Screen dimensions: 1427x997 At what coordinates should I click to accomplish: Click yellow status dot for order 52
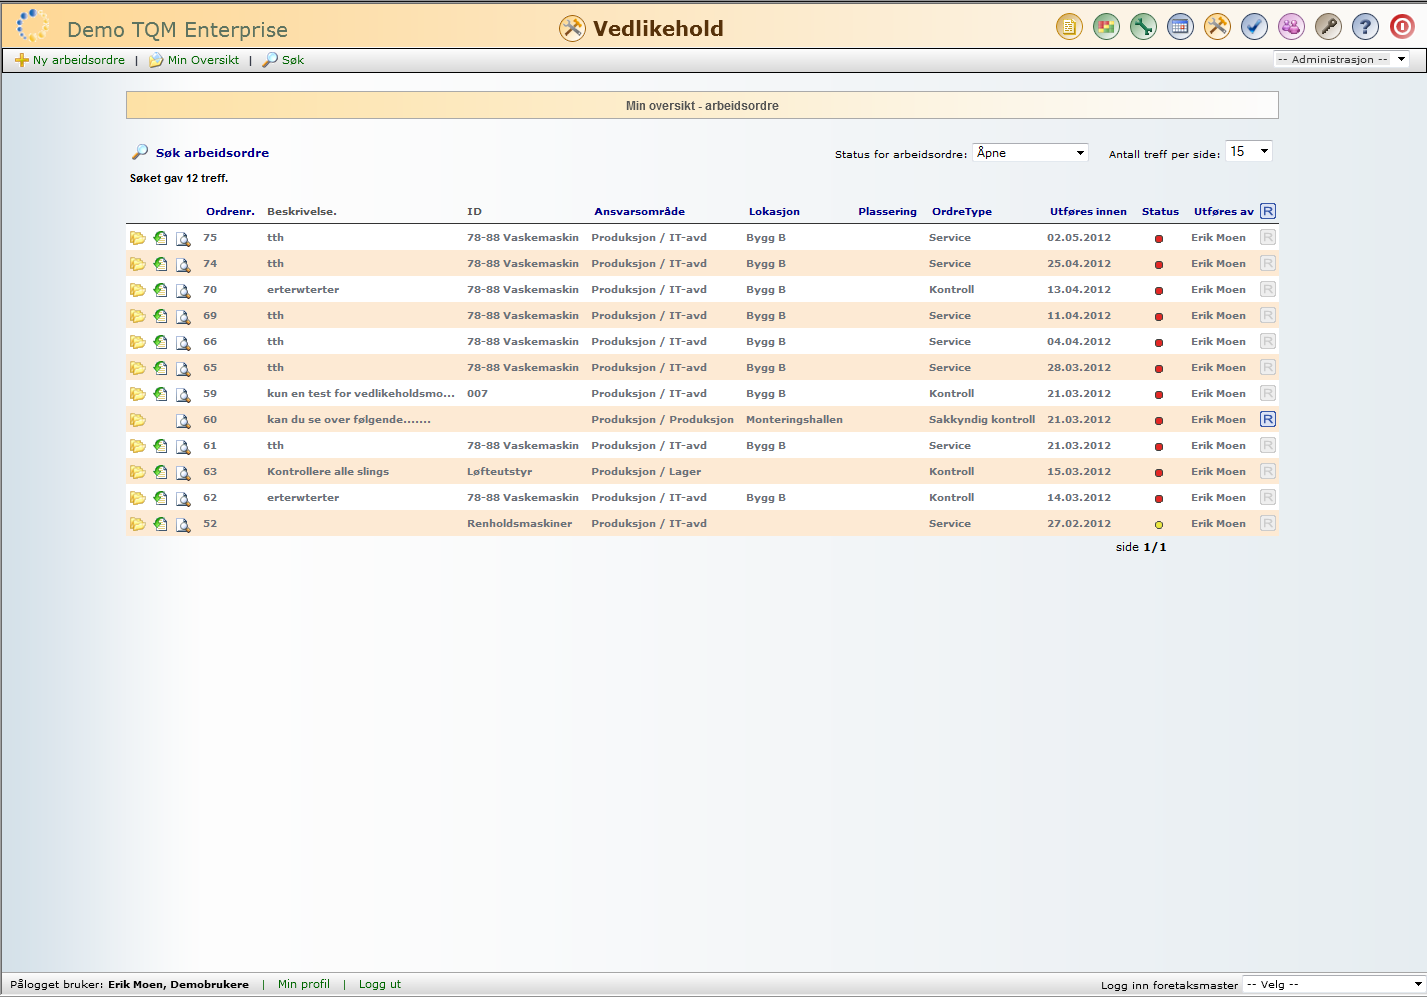tap(1159, 525)
